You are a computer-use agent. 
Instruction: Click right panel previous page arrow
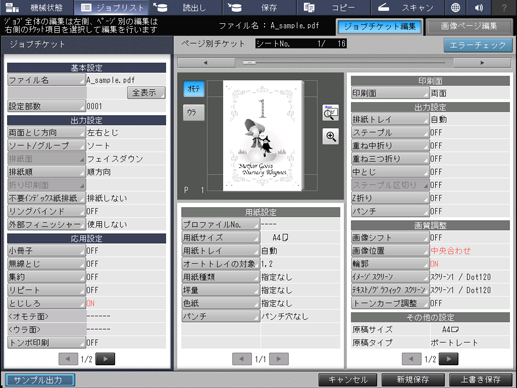coord(412,359)
